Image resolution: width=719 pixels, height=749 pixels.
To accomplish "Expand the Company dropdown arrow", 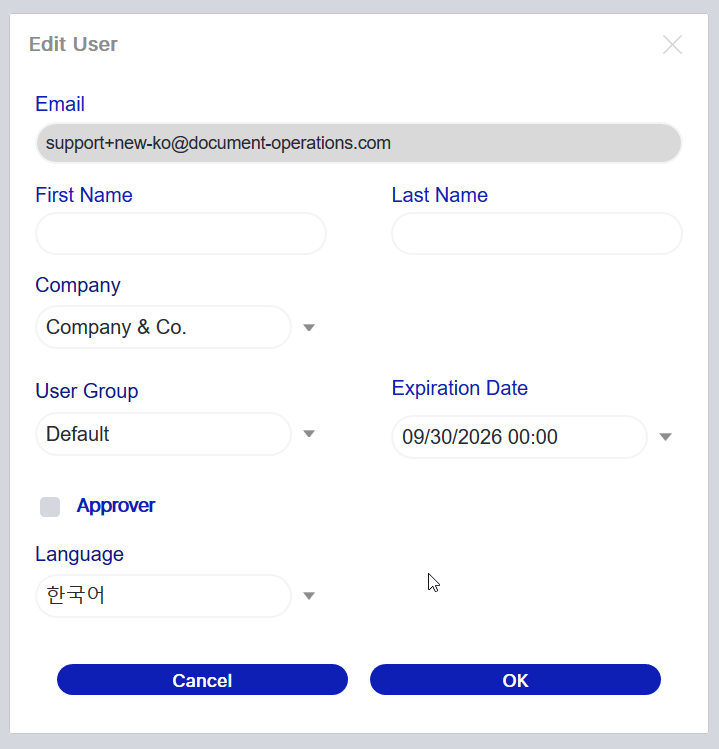I will [309, 328].
